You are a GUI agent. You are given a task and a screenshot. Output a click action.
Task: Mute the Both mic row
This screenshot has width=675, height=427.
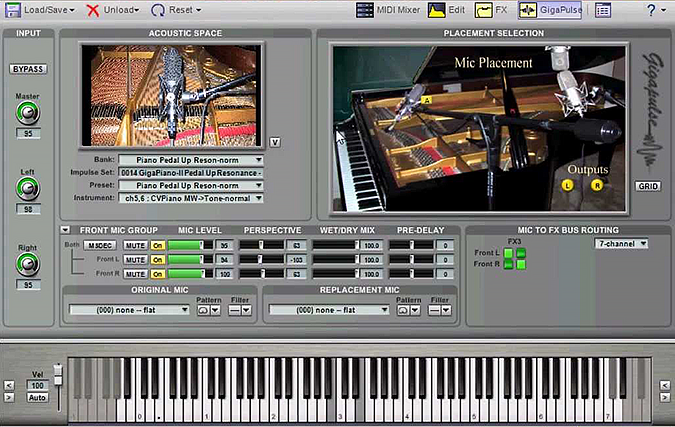click(135, 245)
